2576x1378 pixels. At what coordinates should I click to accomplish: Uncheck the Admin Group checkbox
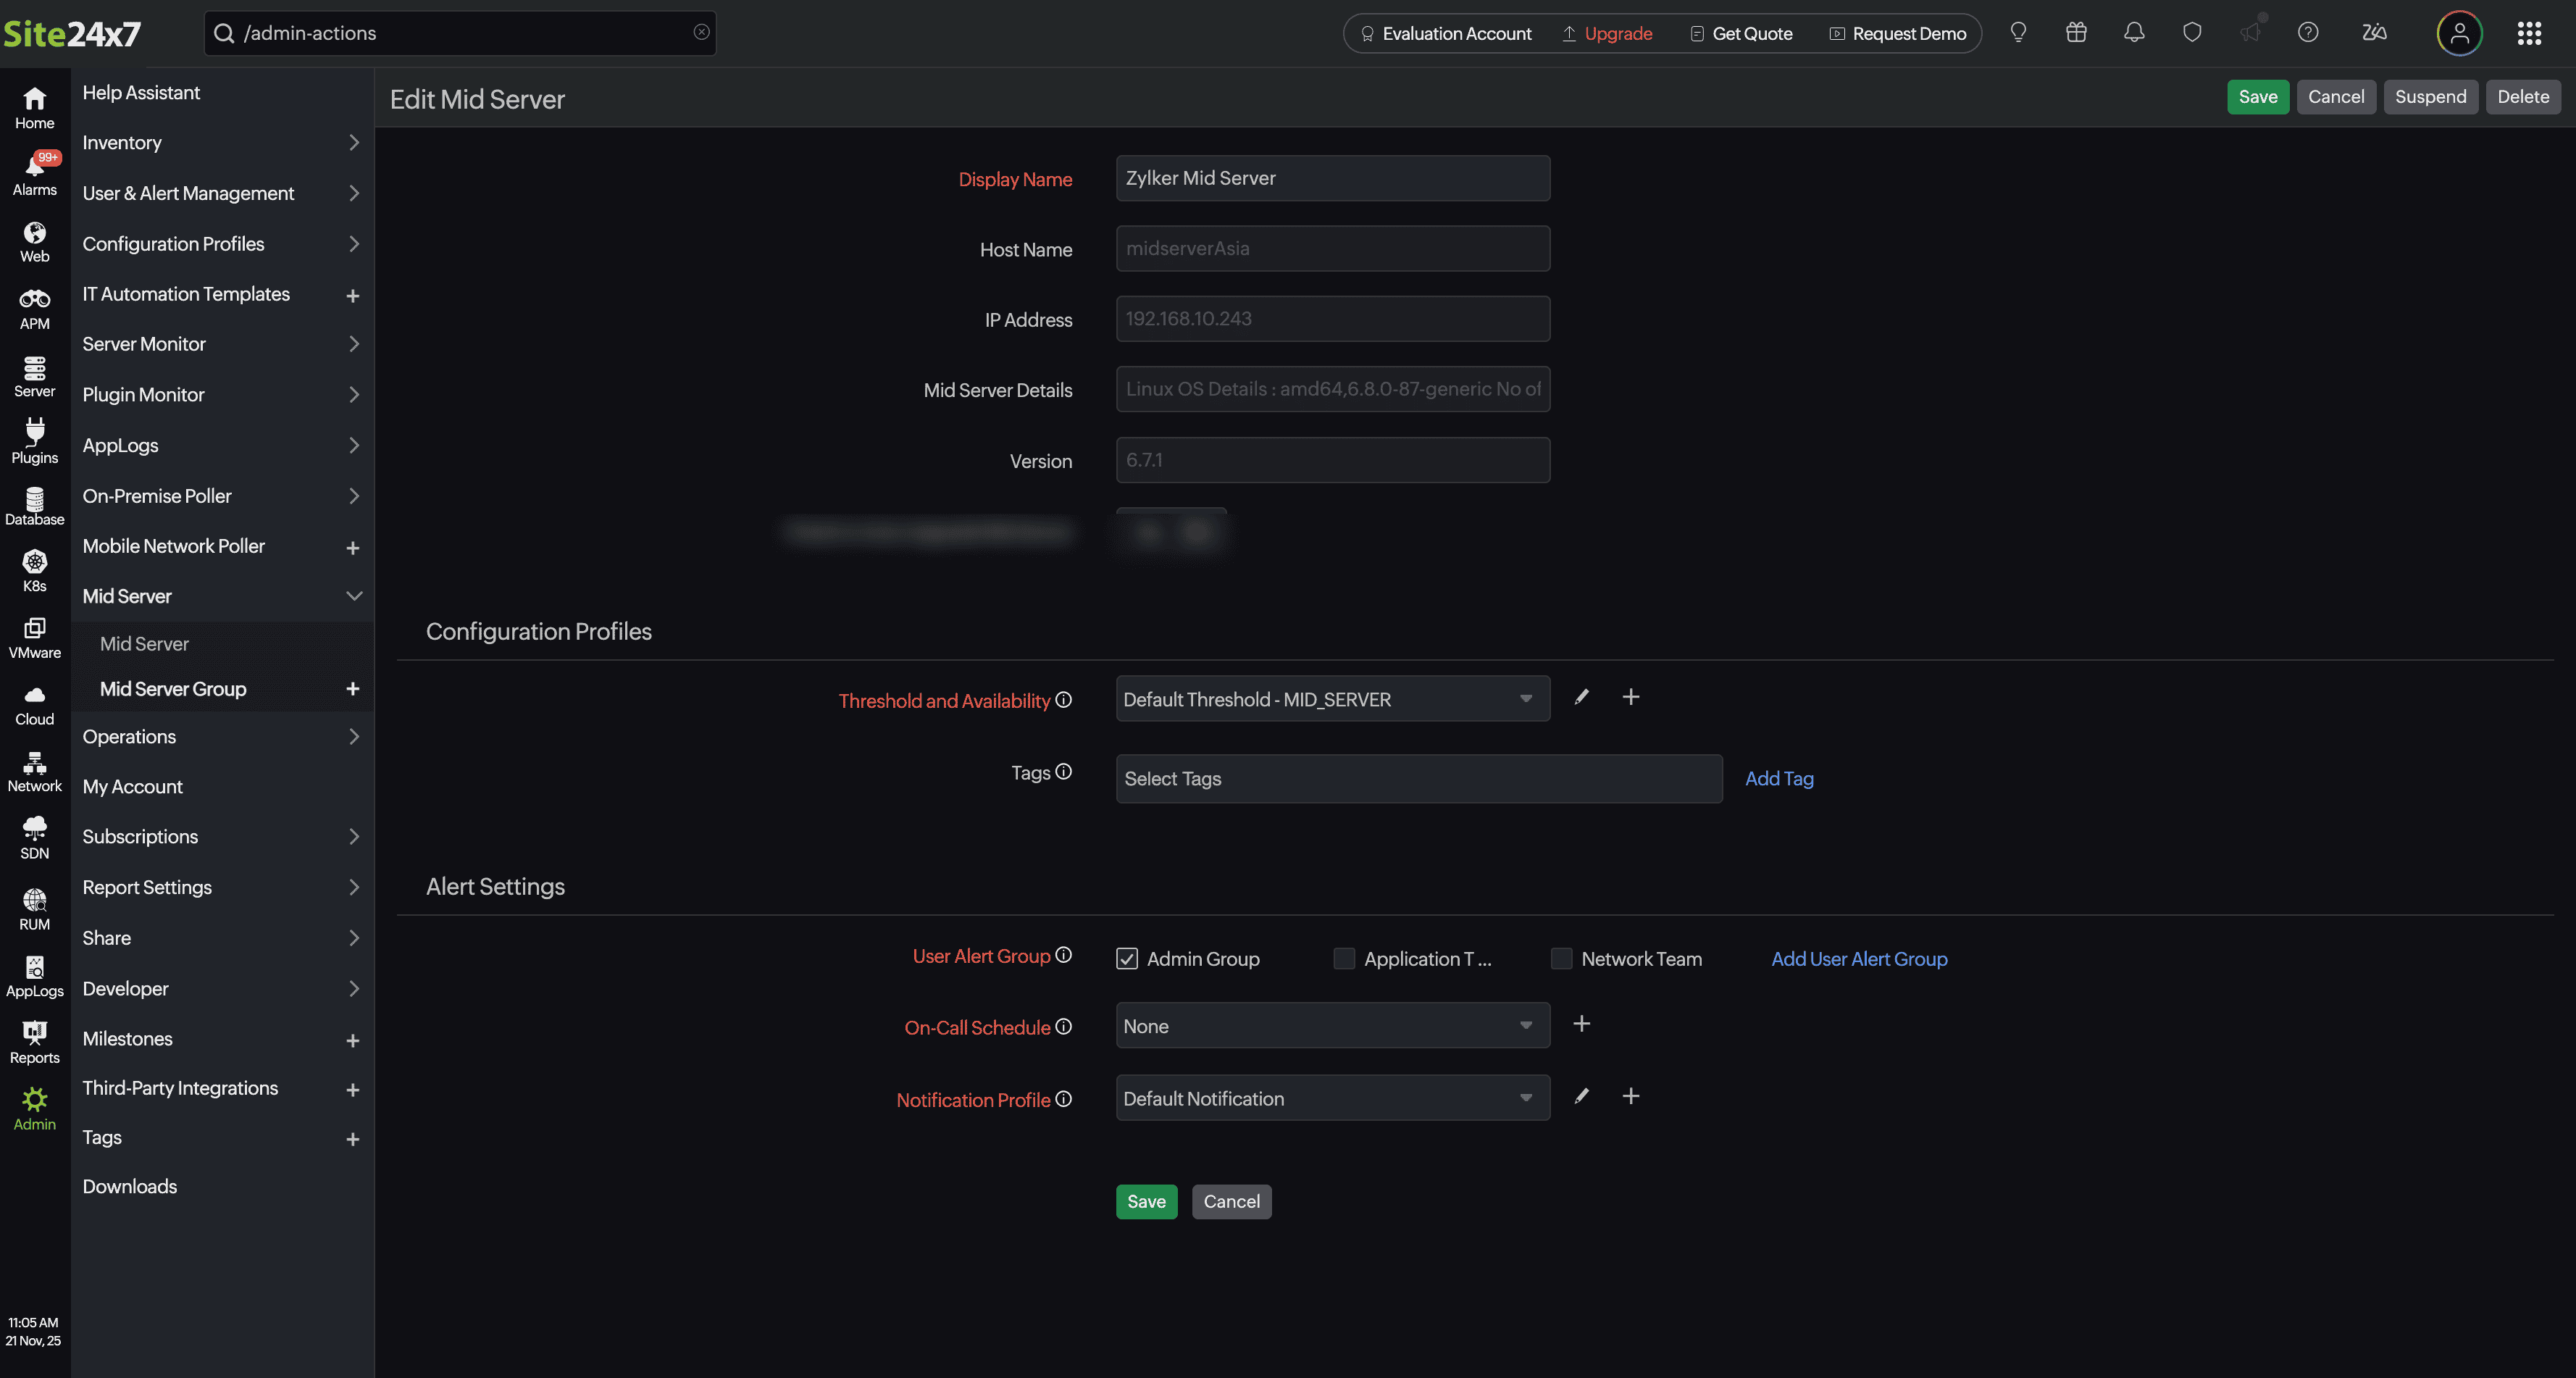[1127, 959]
